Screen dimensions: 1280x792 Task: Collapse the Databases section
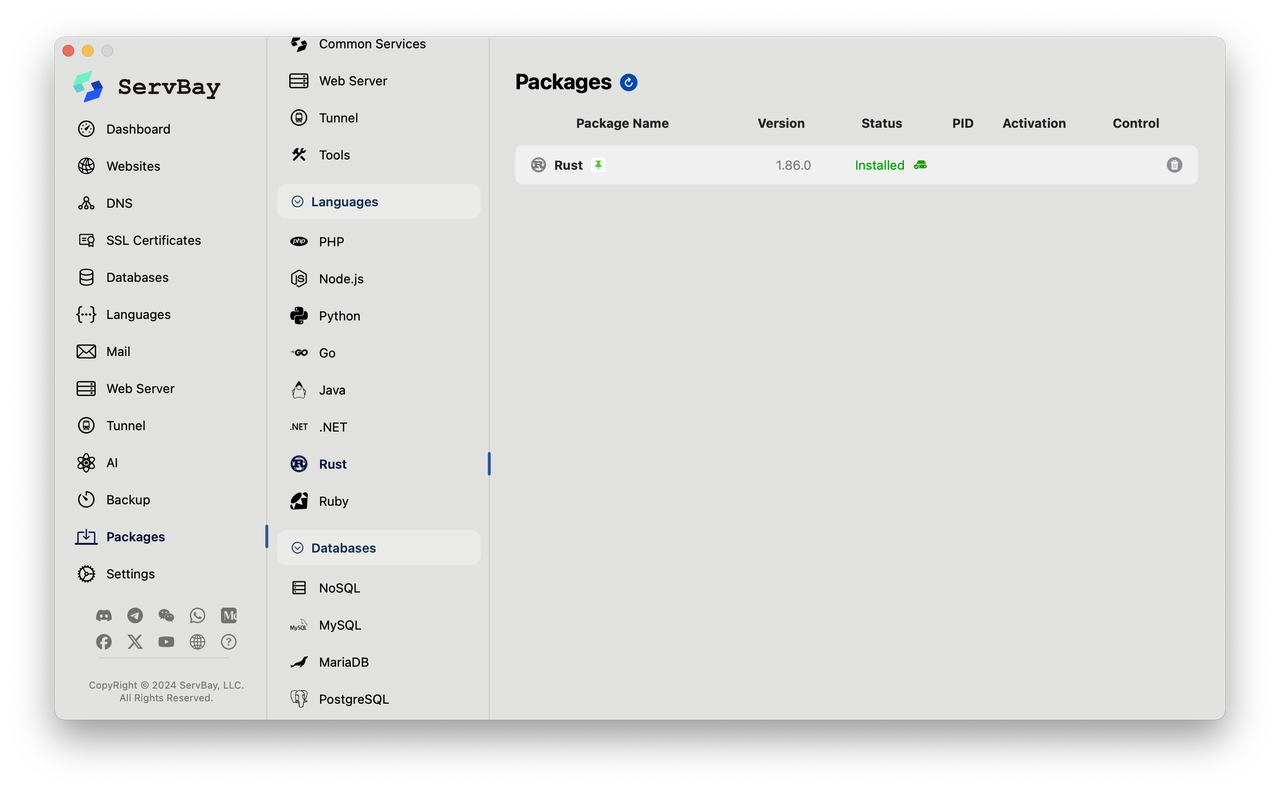(297, 548)
